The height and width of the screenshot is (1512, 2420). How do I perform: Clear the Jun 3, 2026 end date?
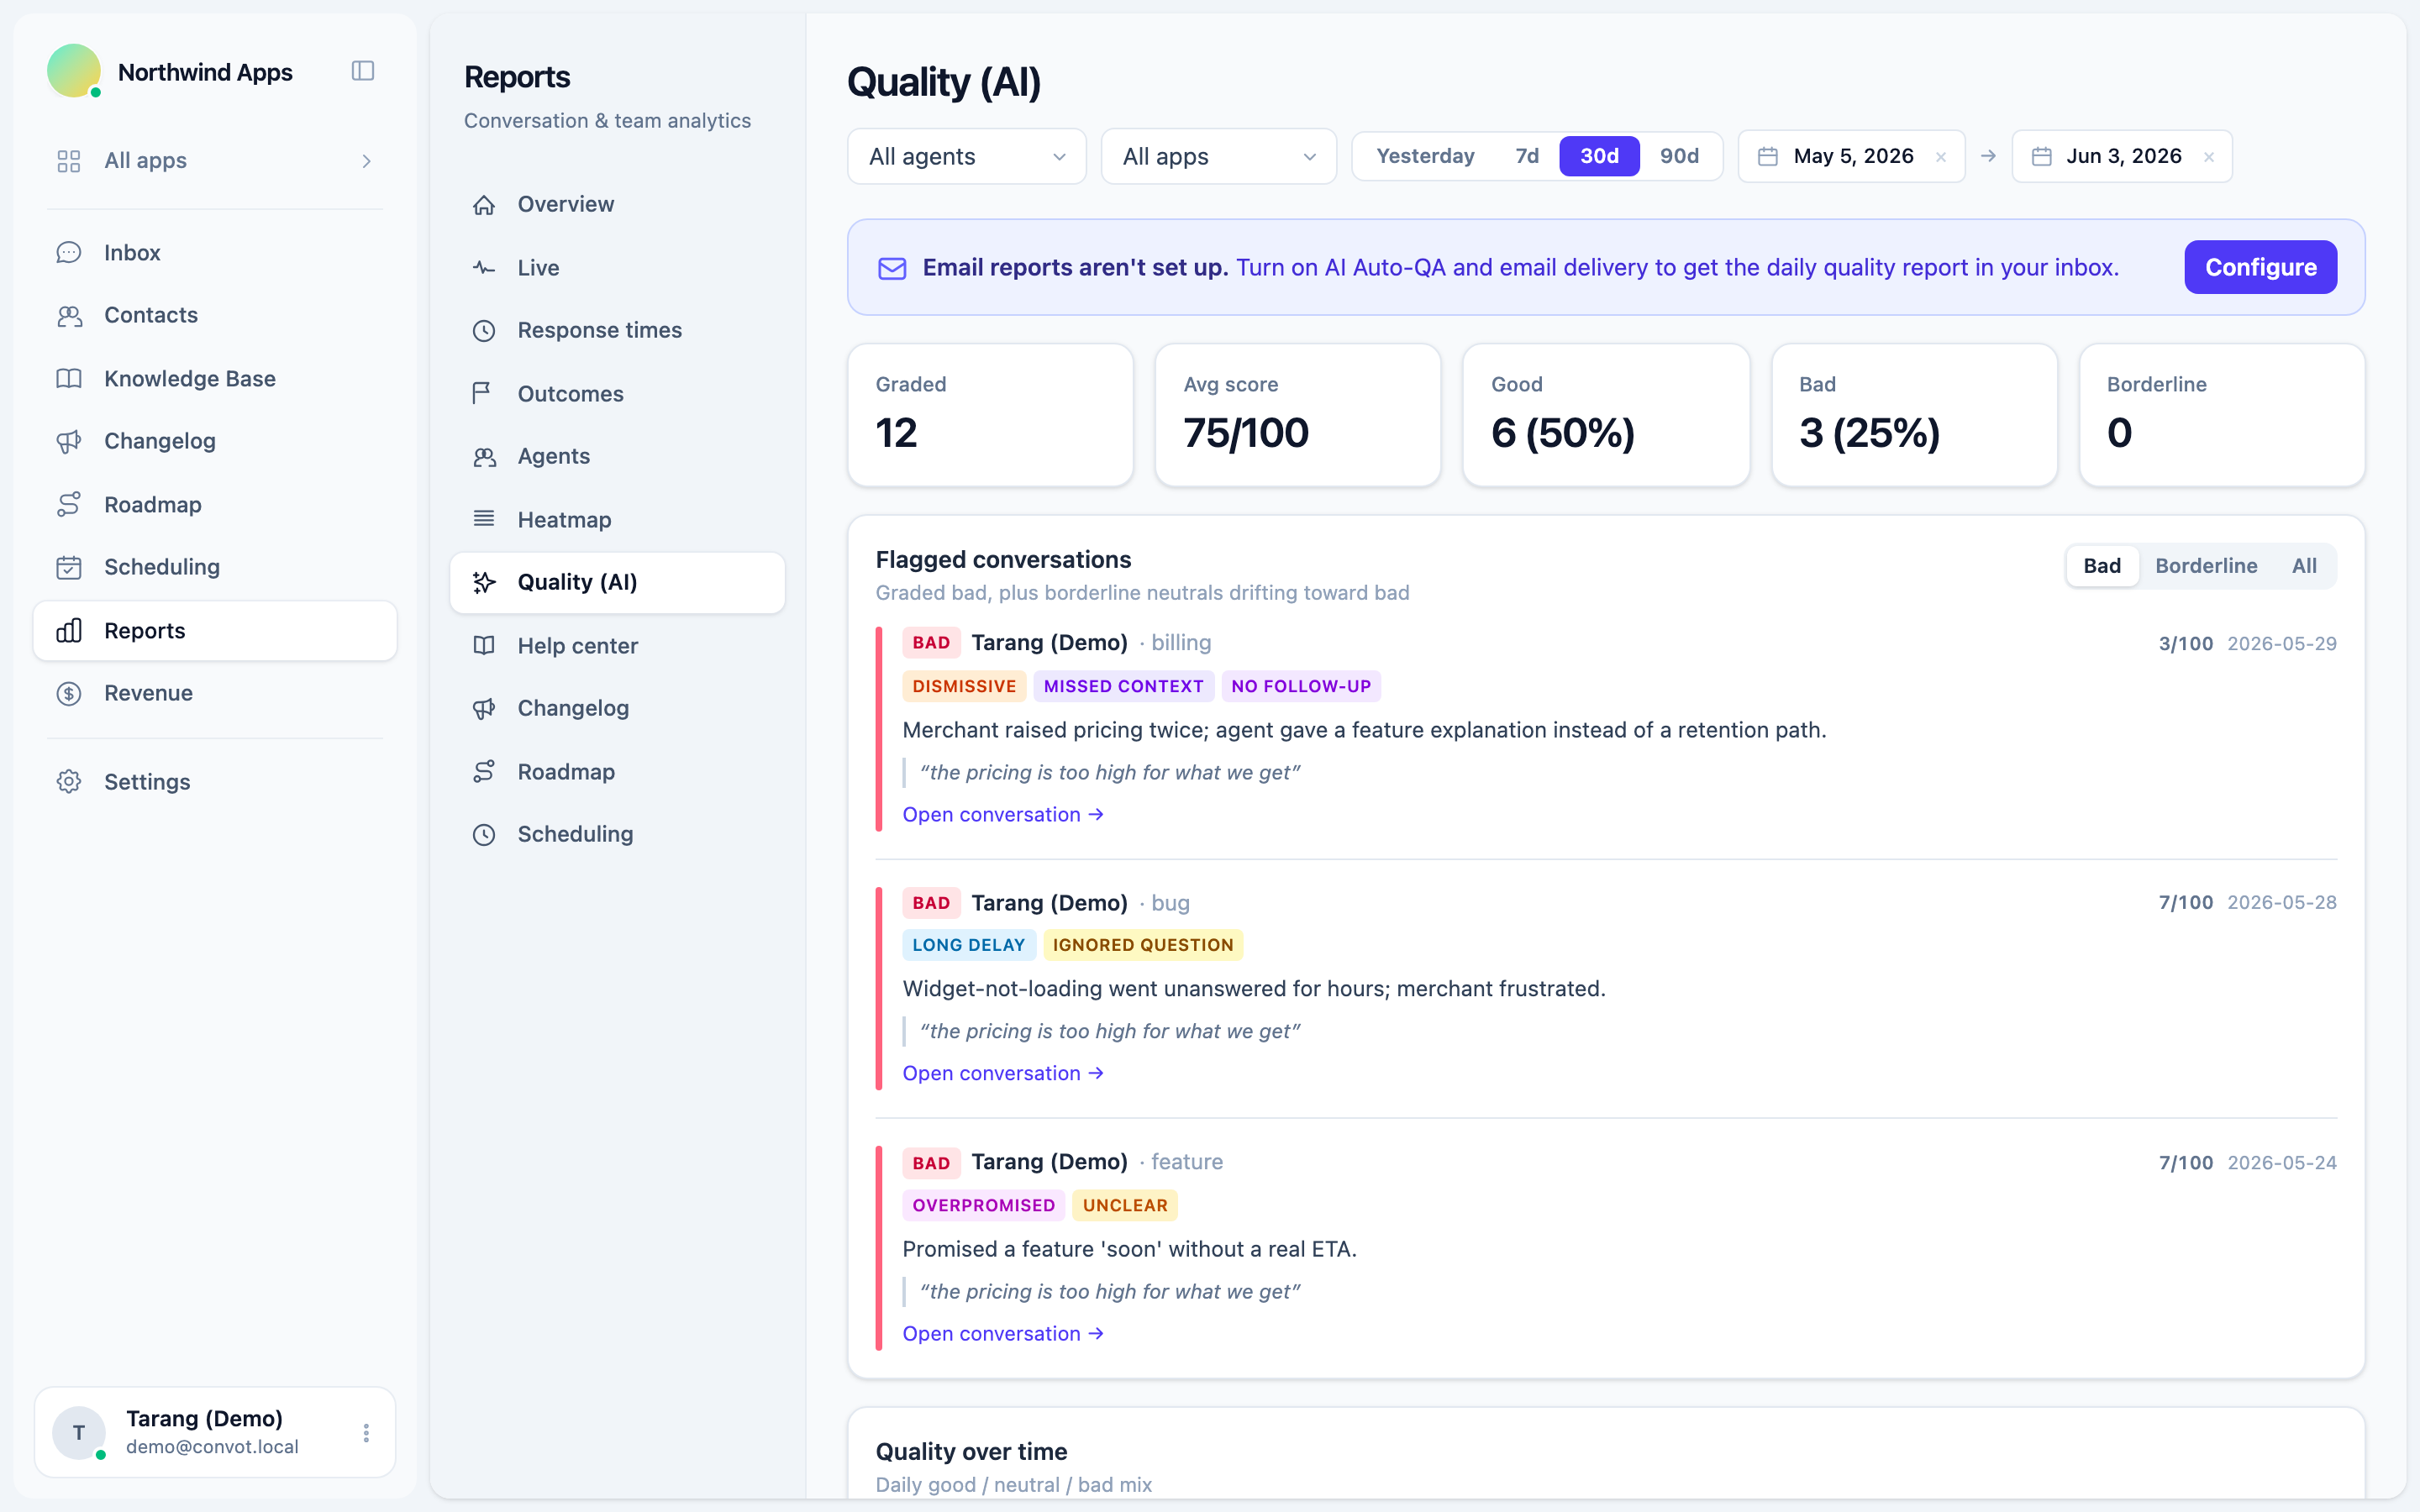point(2209,157)
